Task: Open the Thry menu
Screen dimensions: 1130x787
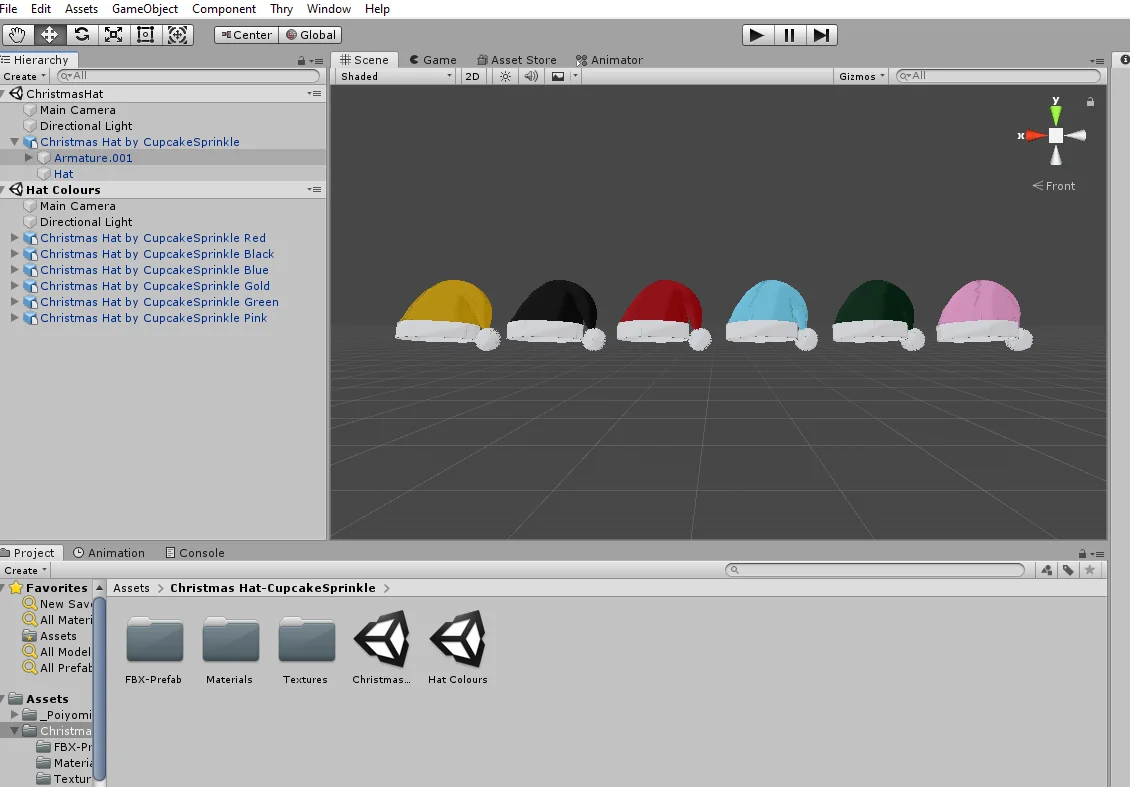Action: coord(281,9)
